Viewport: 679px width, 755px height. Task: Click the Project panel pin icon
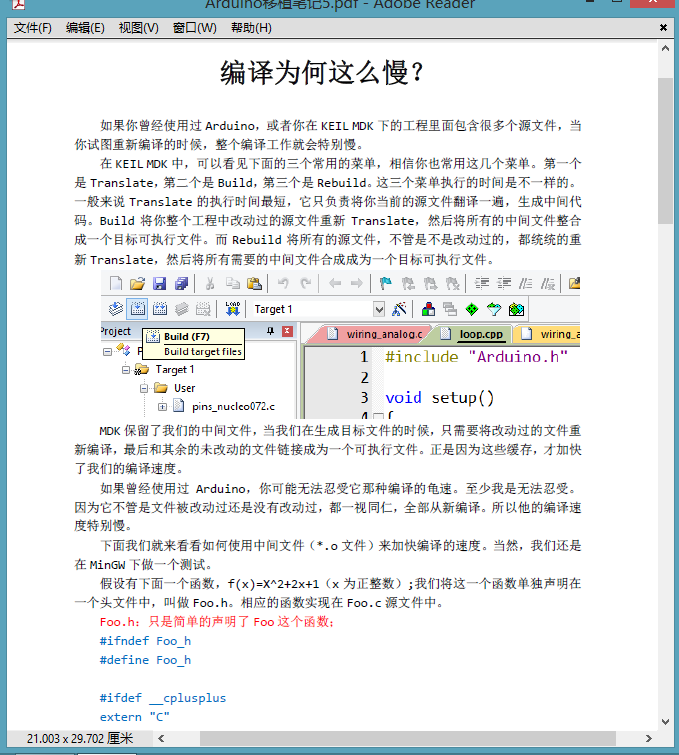[271, 331]
